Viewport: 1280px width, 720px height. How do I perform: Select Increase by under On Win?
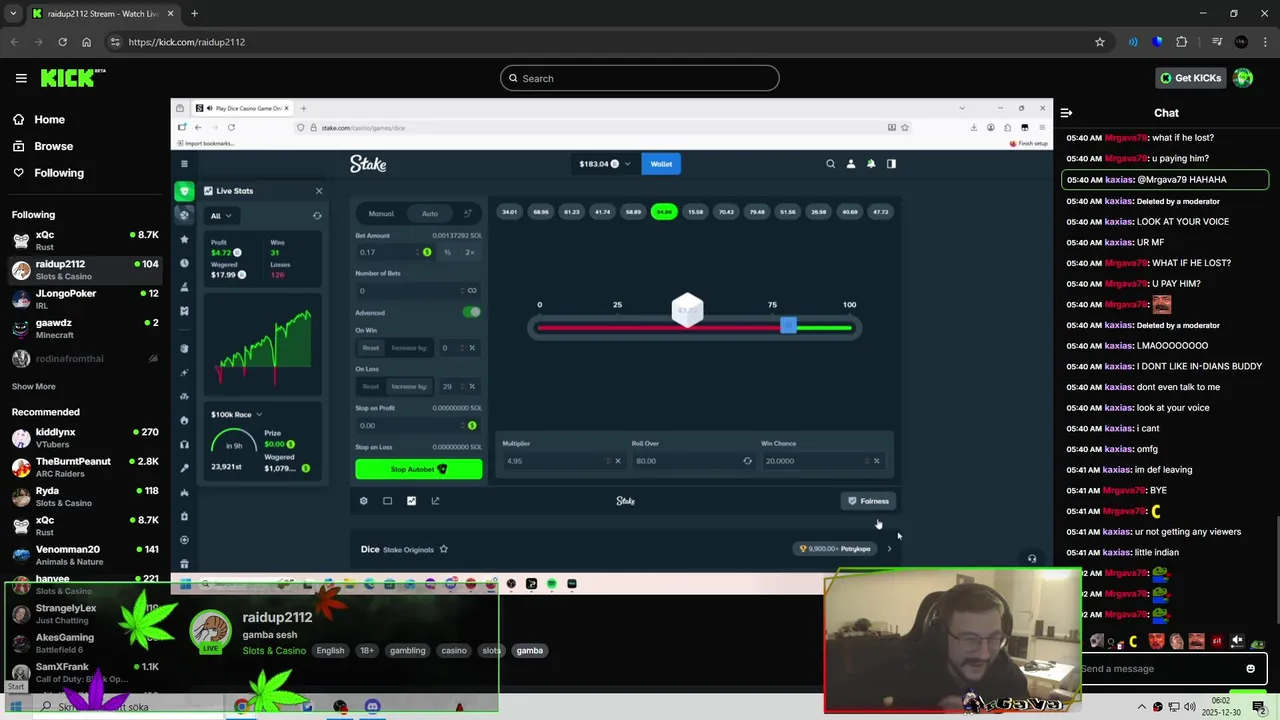coord(409,348)
